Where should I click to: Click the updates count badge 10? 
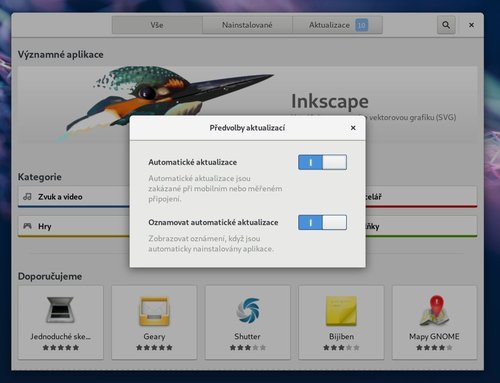(x=362, y=25)
